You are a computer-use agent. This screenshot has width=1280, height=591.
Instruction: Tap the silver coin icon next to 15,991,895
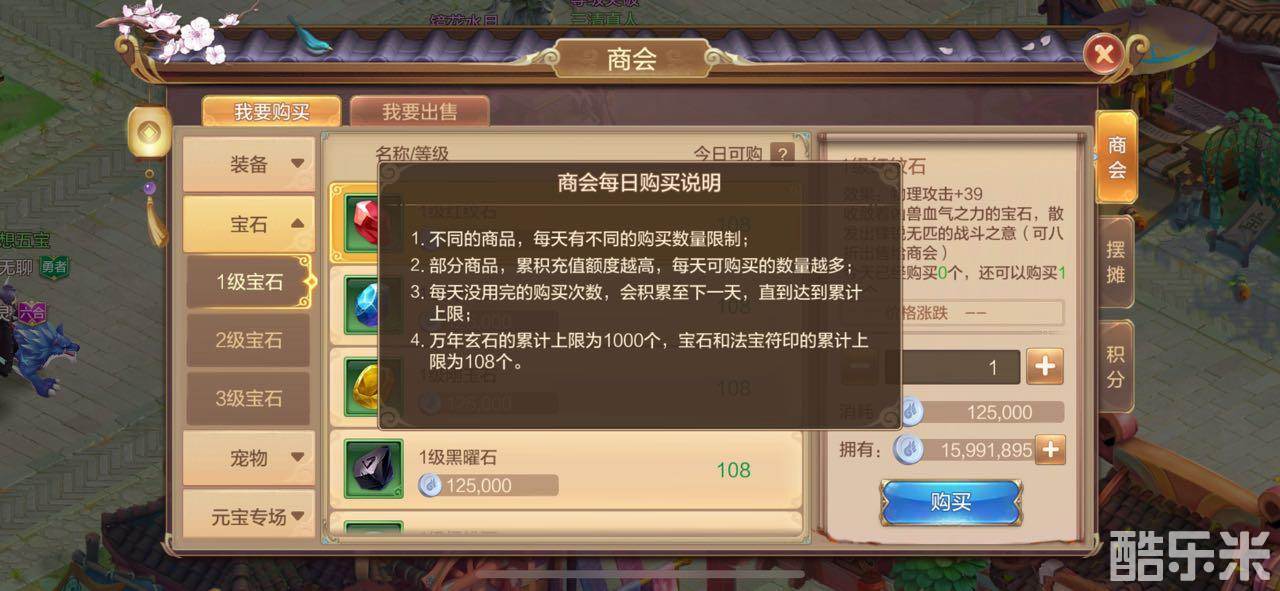pos(909,450)
